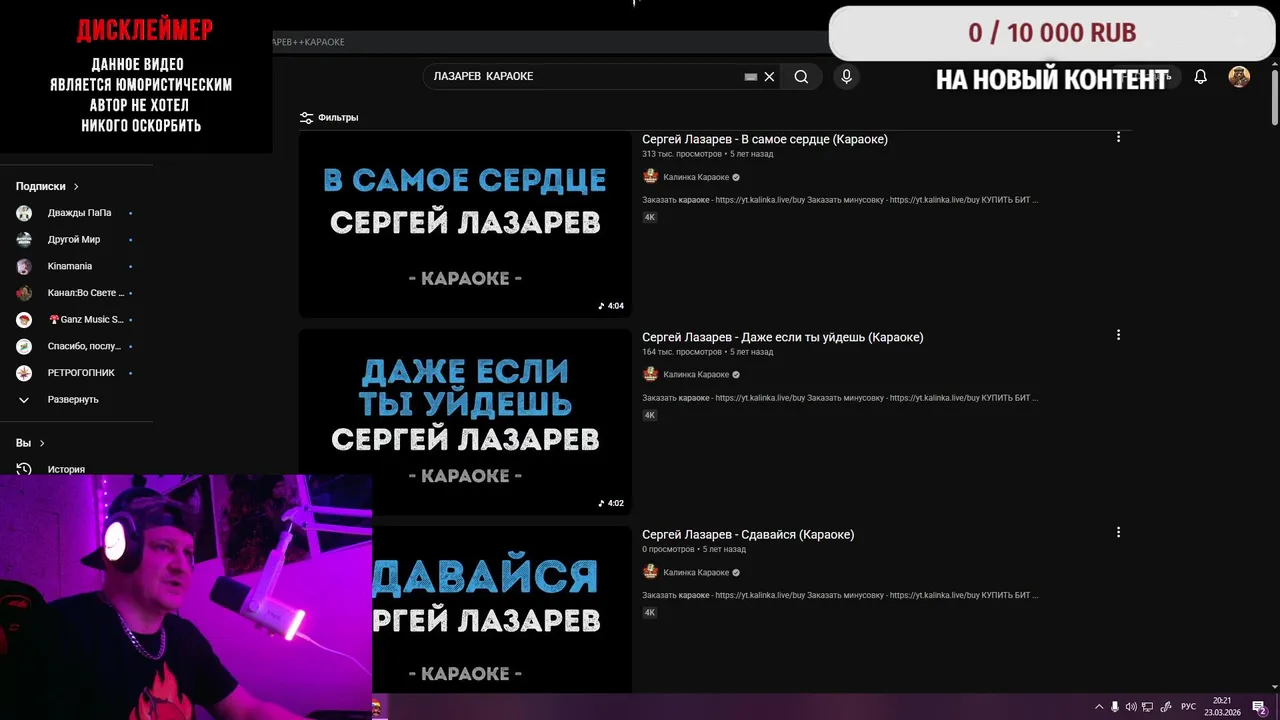
Task: Open Калинка Караоке channel name, third result
Action: coord(696,572)
